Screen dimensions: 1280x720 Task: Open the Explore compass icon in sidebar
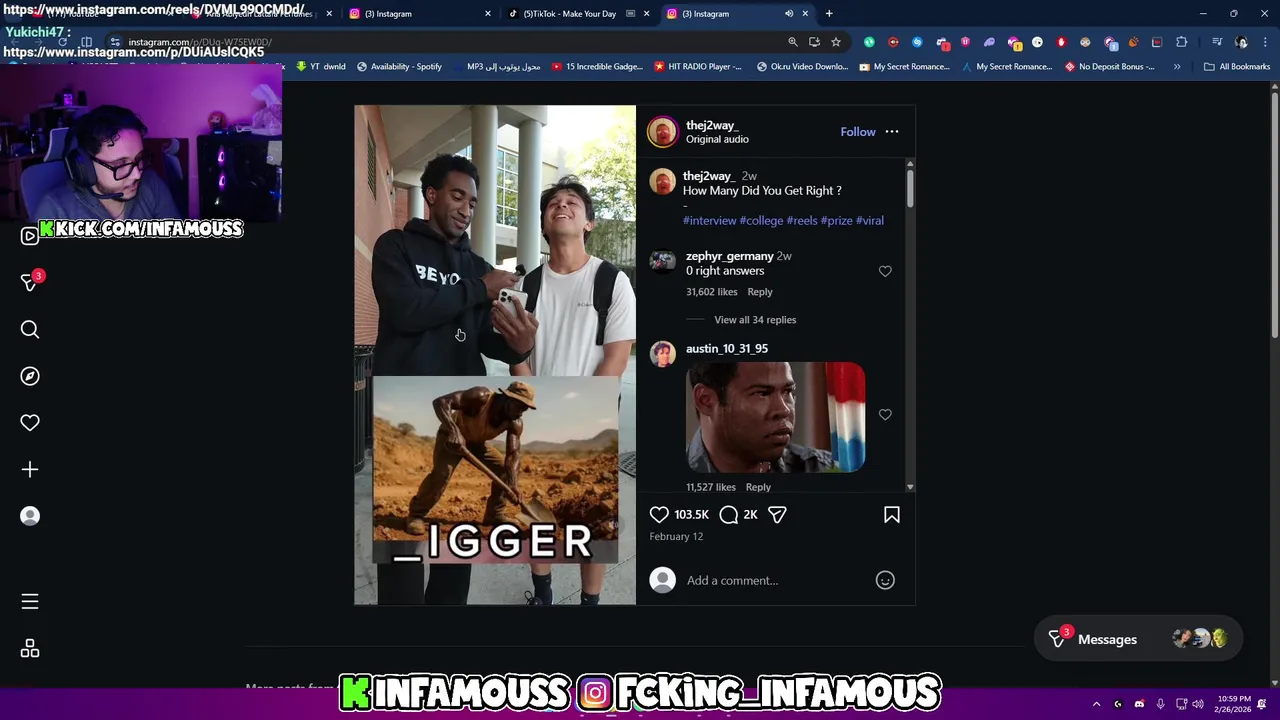coord(30,376)
